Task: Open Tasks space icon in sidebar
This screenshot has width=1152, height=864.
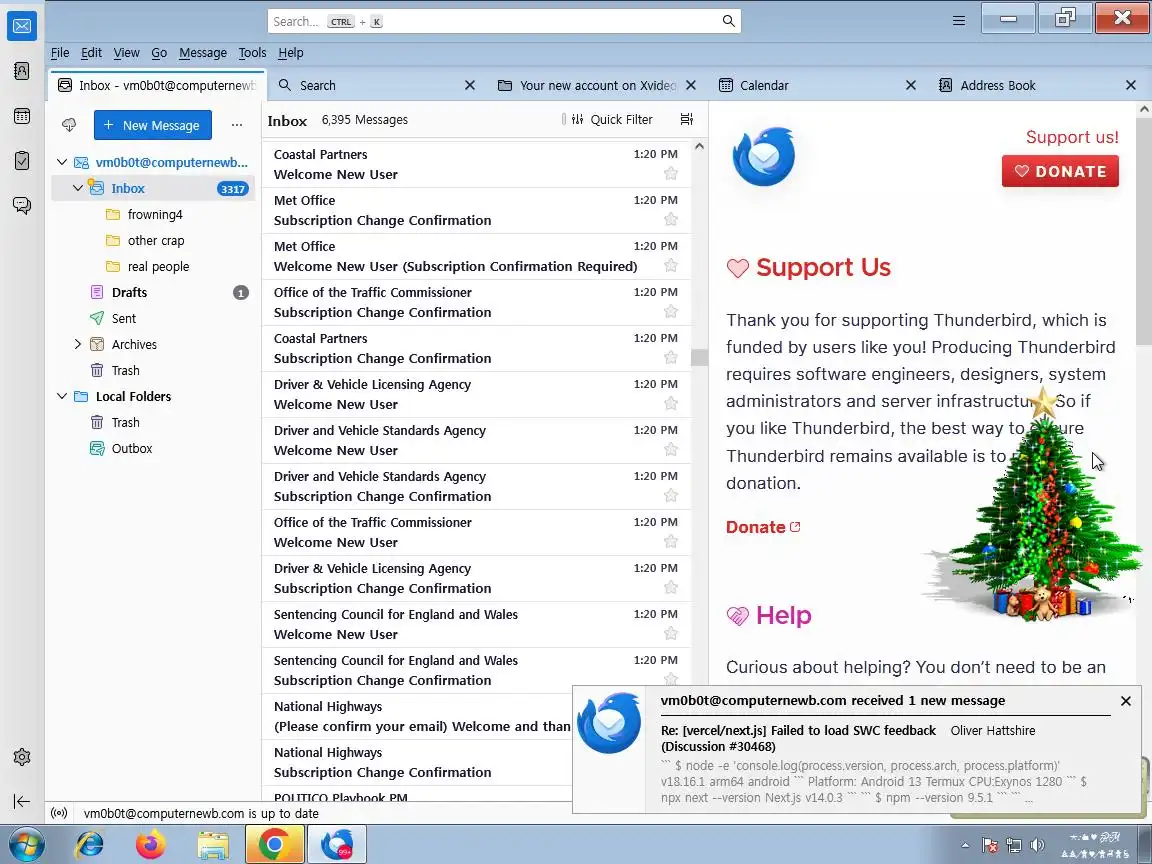Action: [22, 160]
